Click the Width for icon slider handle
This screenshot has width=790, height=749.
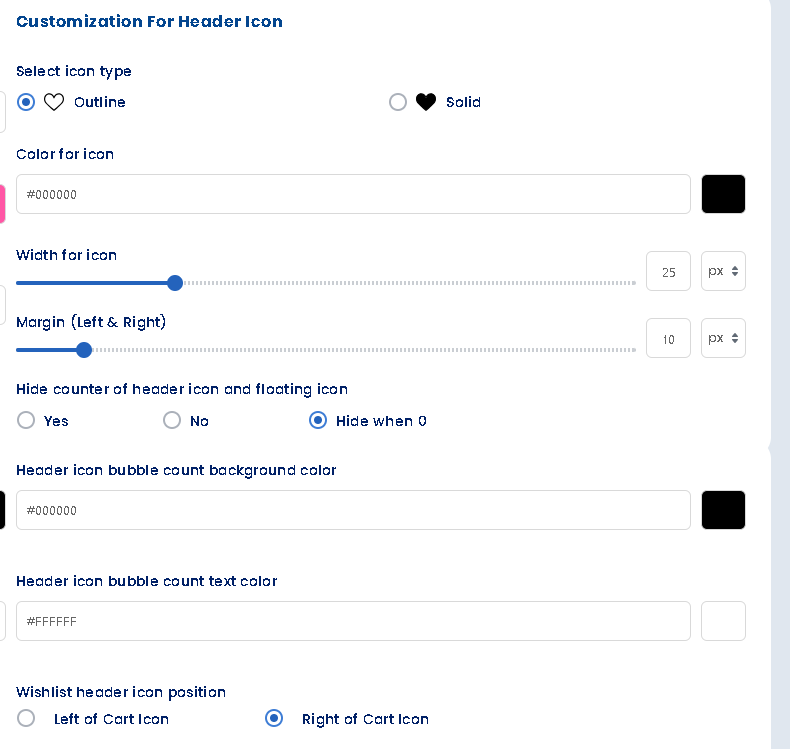tap(175, 283)
